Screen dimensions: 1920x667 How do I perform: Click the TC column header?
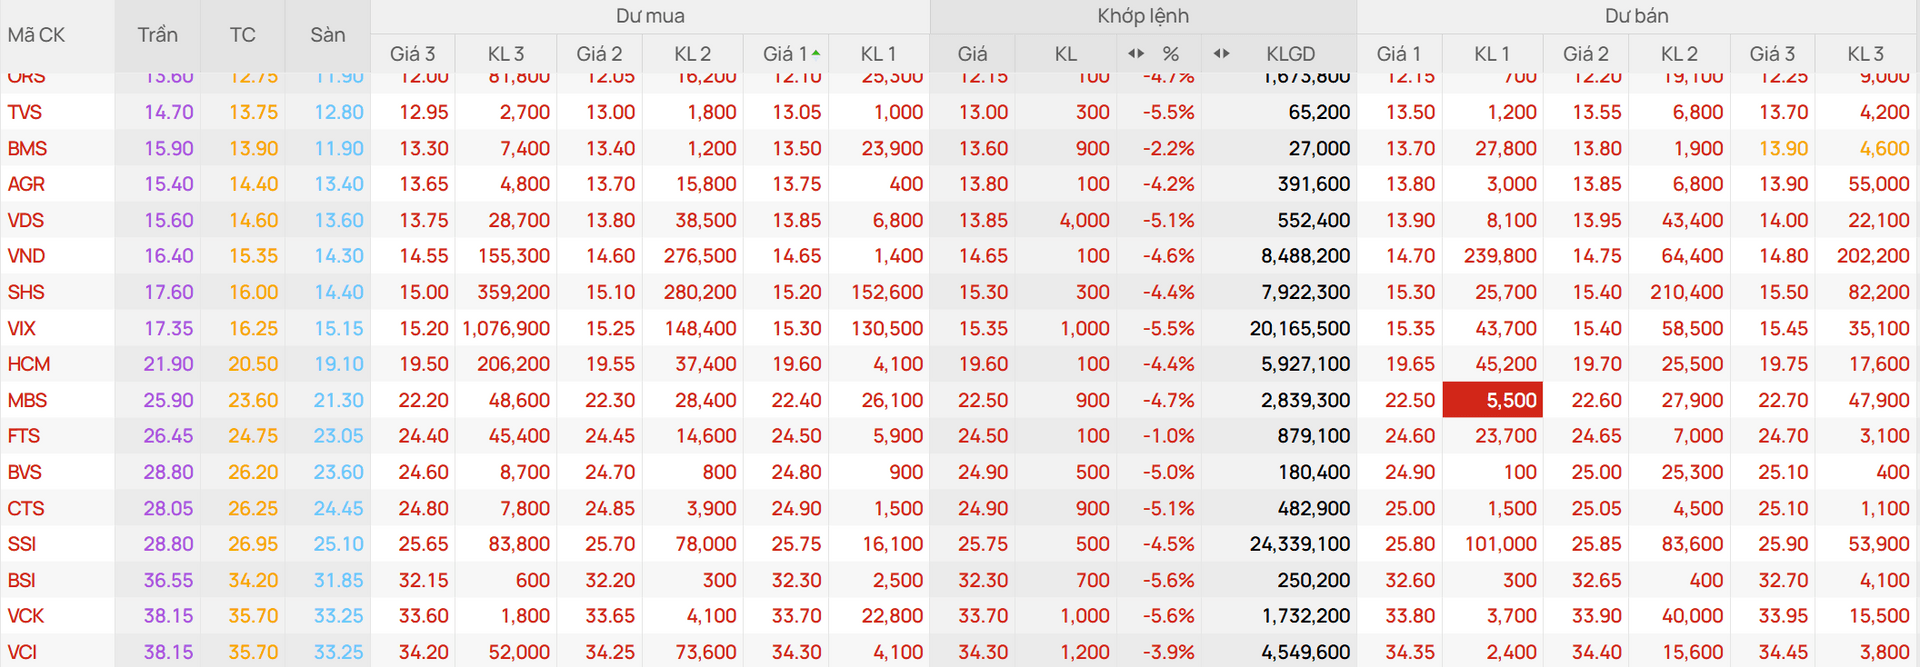click(242, 35)
